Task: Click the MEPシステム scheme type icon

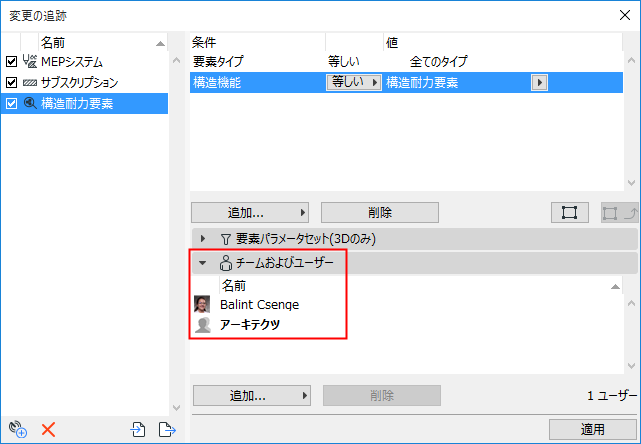Action: [30, 62]
